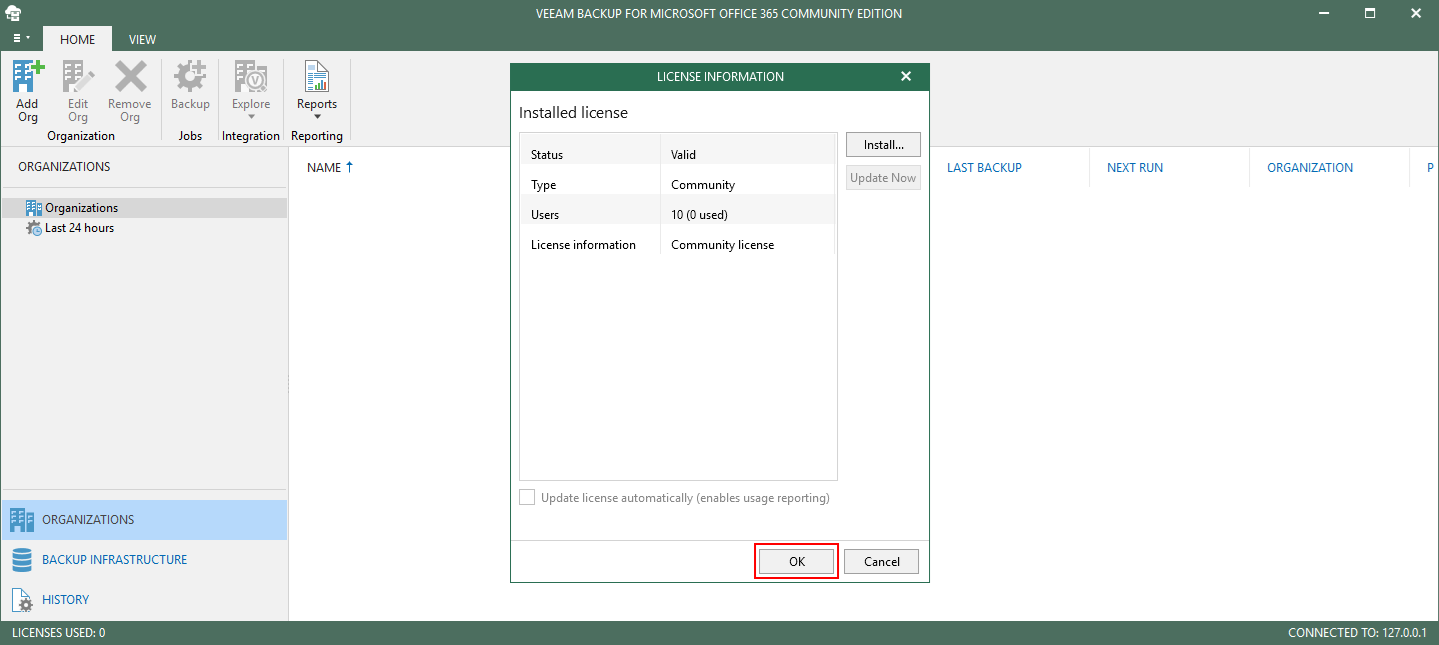The width and height of the screenshot is (1439, 645).
Task: Click the Install... license button
Action: coord(883,145)
